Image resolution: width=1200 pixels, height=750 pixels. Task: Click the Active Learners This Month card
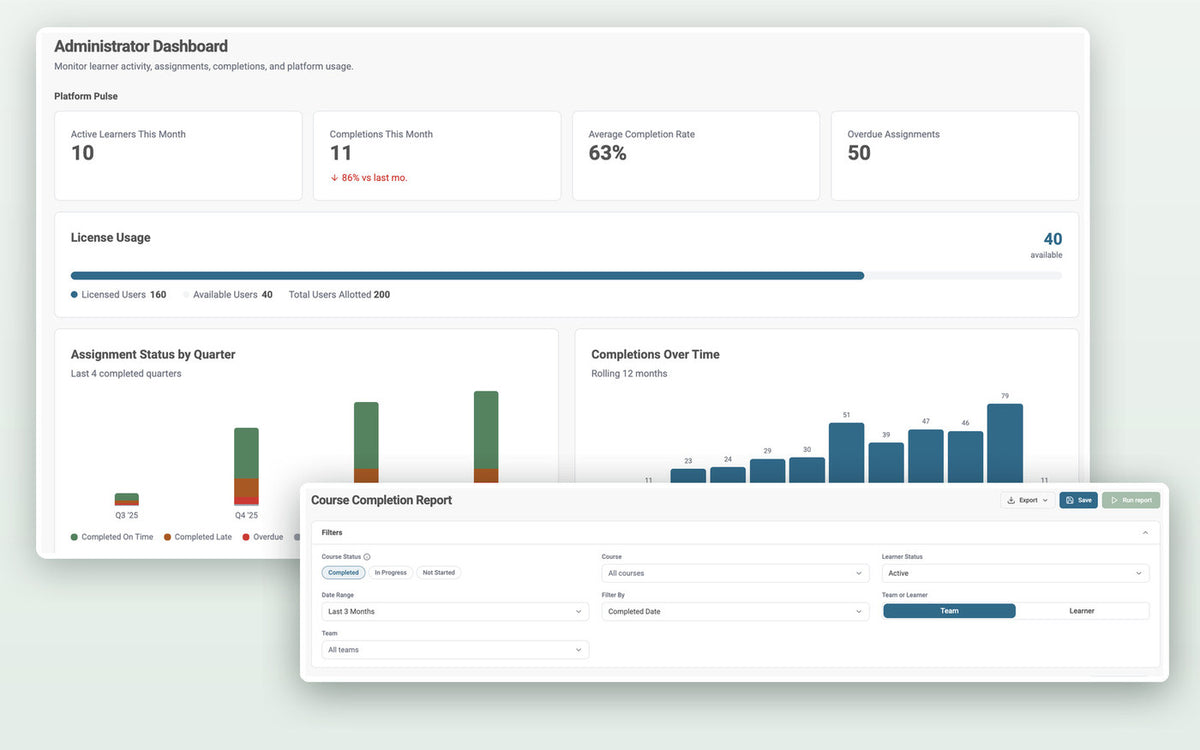(x=178, y=156)
